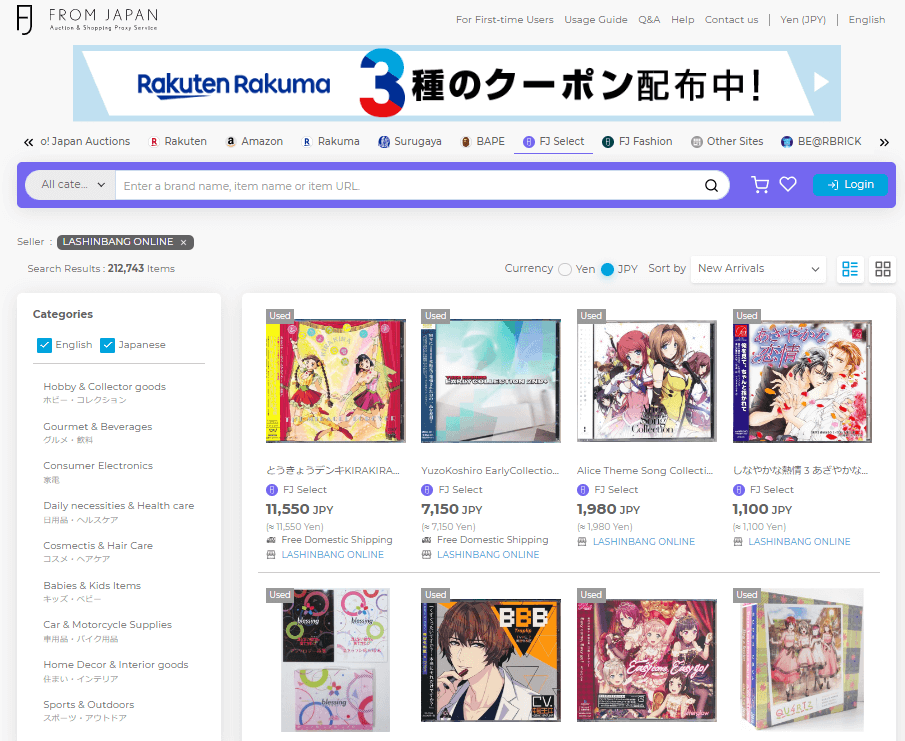Select Cosmectis & Hair Care category
This screenshot has width=905, height=741.
[98, 545]
